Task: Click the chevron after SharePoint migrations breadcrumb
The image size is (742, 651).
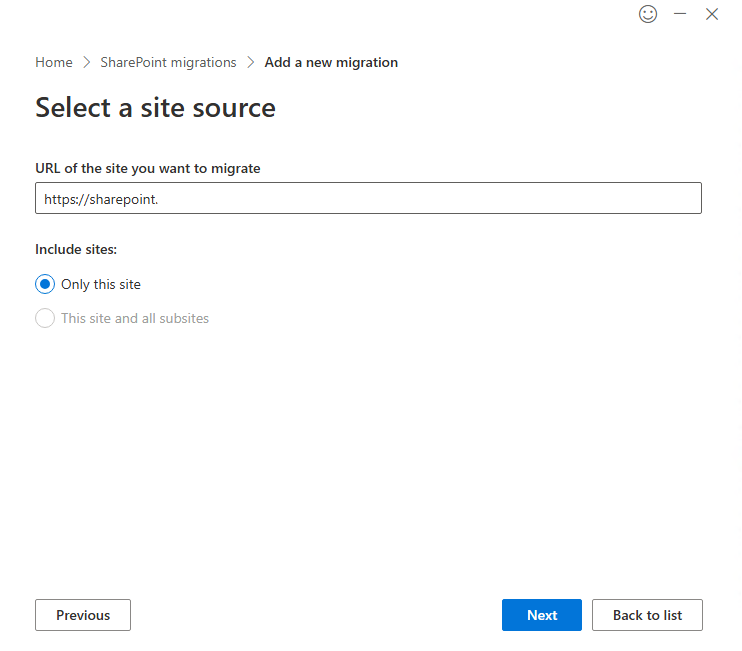Action: point(250,63)
